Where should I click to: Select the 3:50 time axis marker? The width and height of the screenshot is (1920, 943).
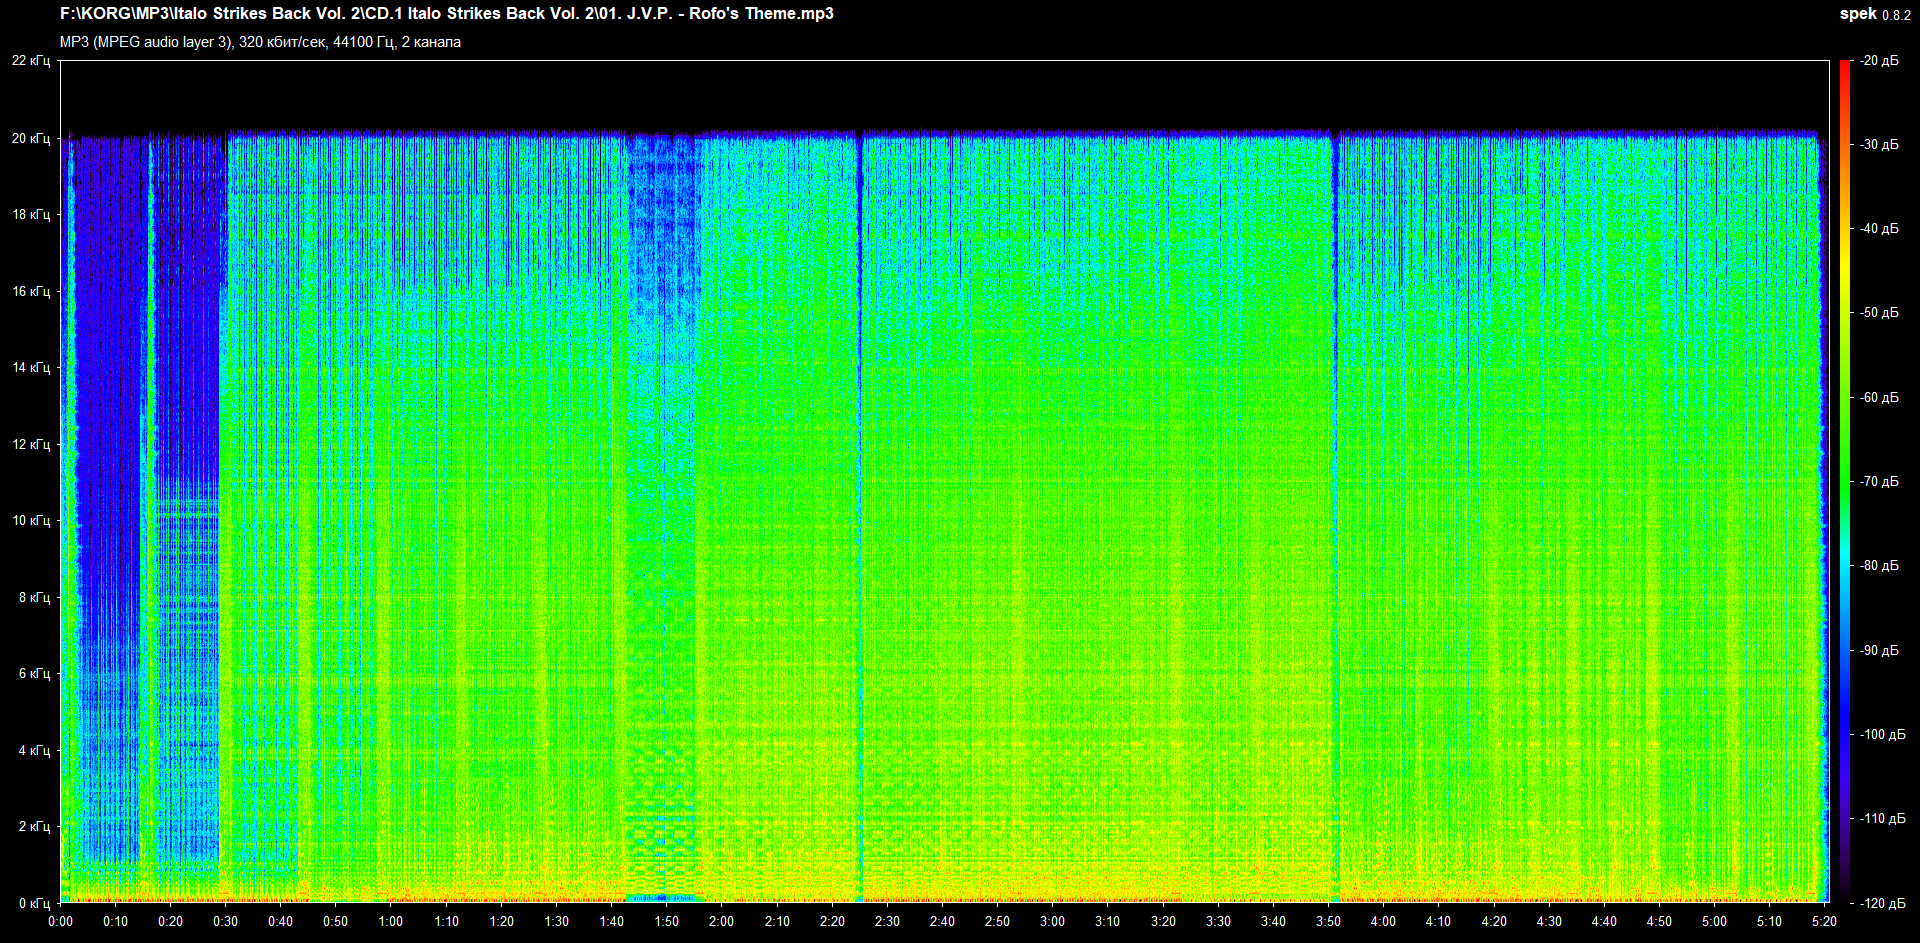[x=1328, y=921]
